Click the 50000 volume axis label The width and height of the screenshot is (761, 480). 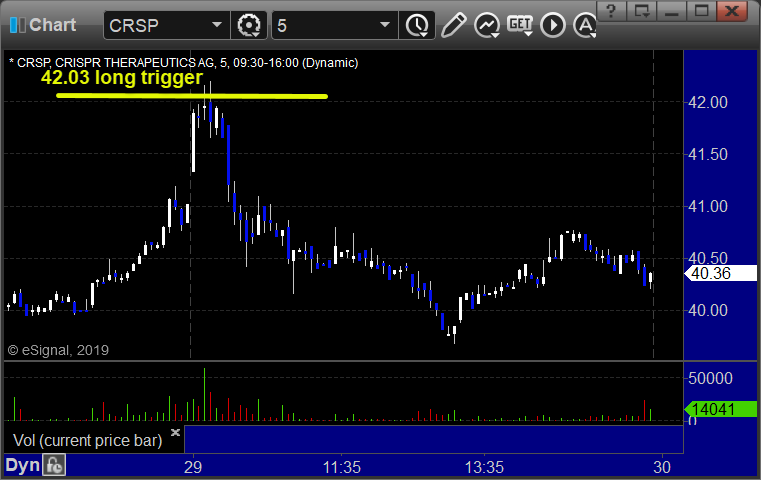click(x=710, y=378)
